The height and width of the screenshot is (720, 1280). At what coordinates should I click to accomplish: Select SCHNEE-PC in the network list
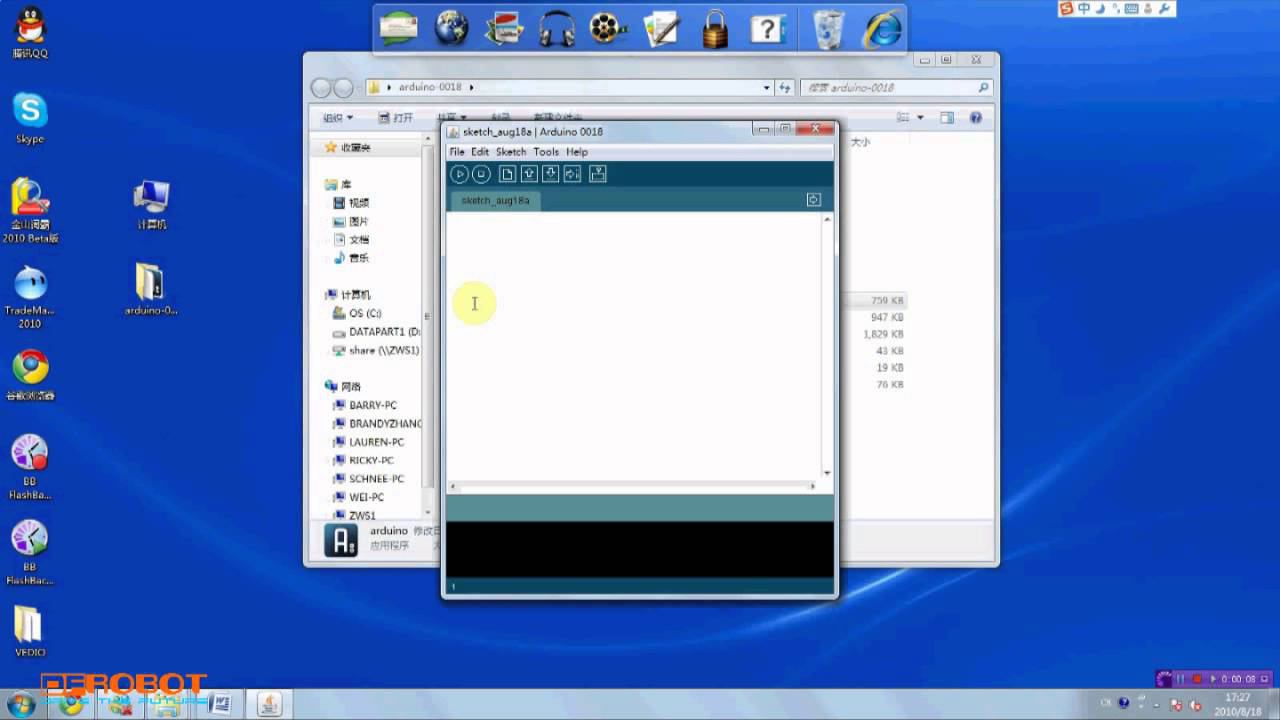(369, 479)
